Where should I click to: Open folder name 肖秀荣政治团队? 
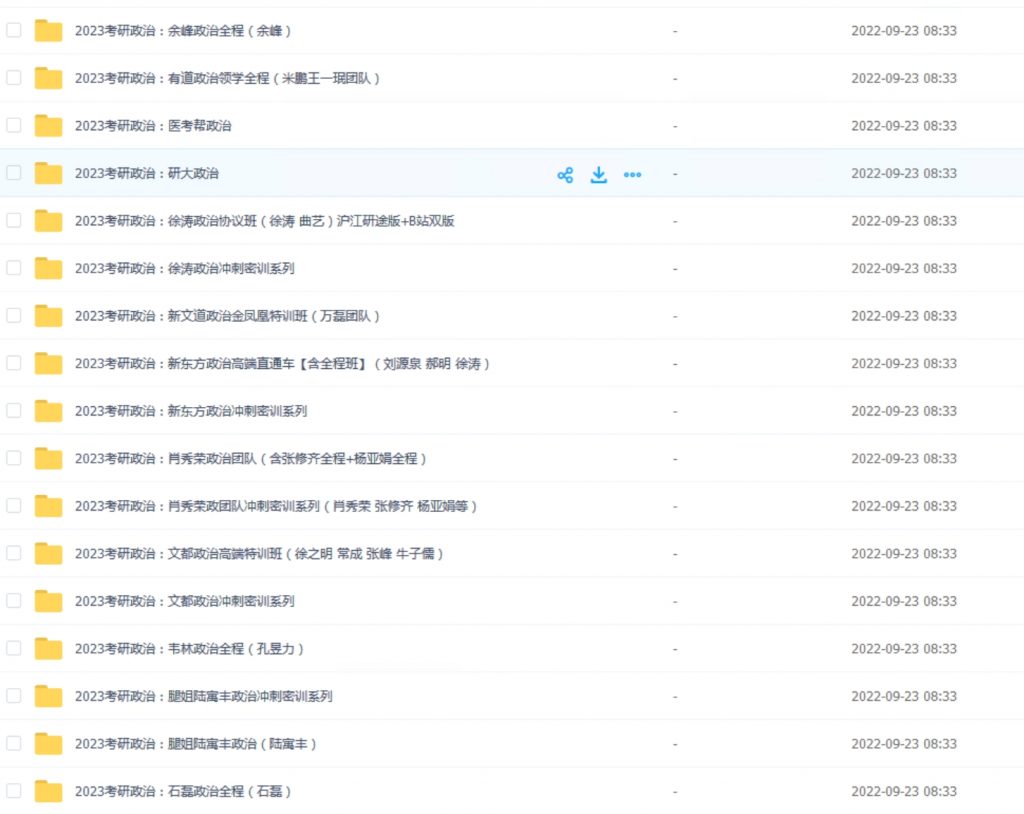point(251,459)
